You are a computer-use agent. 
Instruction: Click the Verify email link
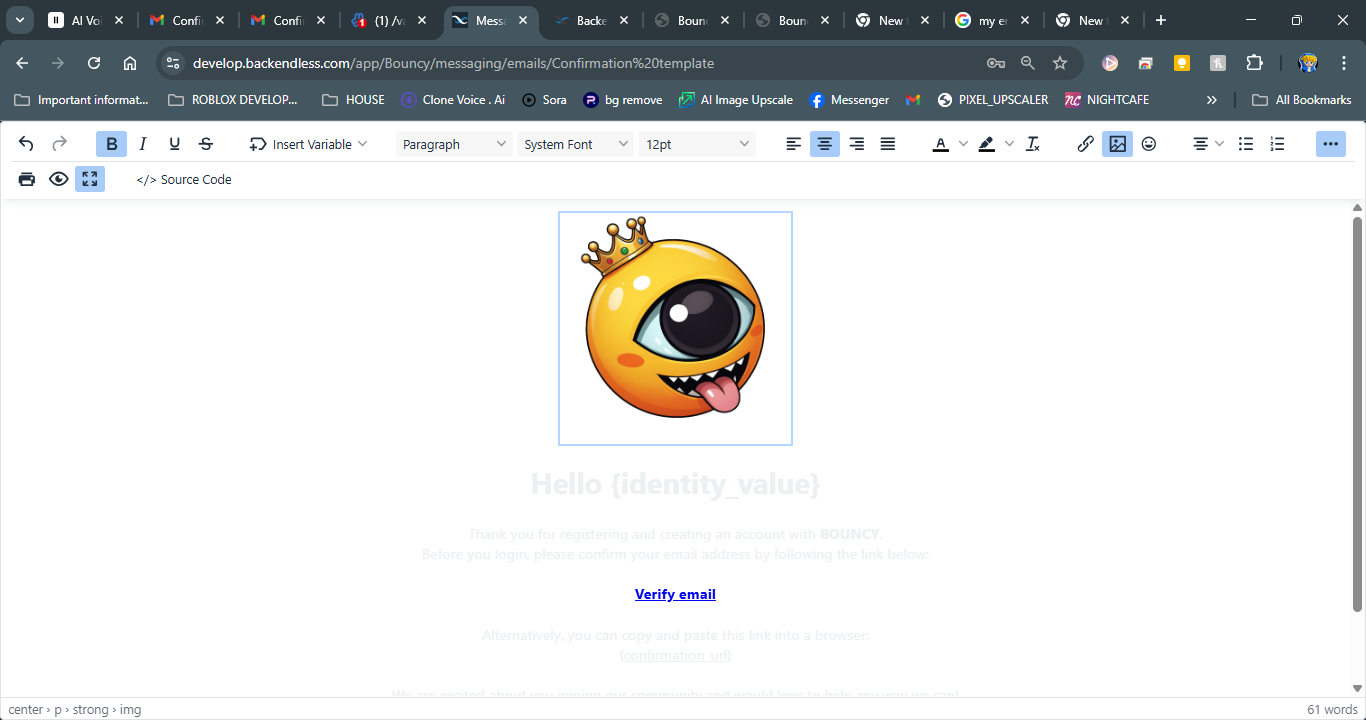click(x=675, y=594)
